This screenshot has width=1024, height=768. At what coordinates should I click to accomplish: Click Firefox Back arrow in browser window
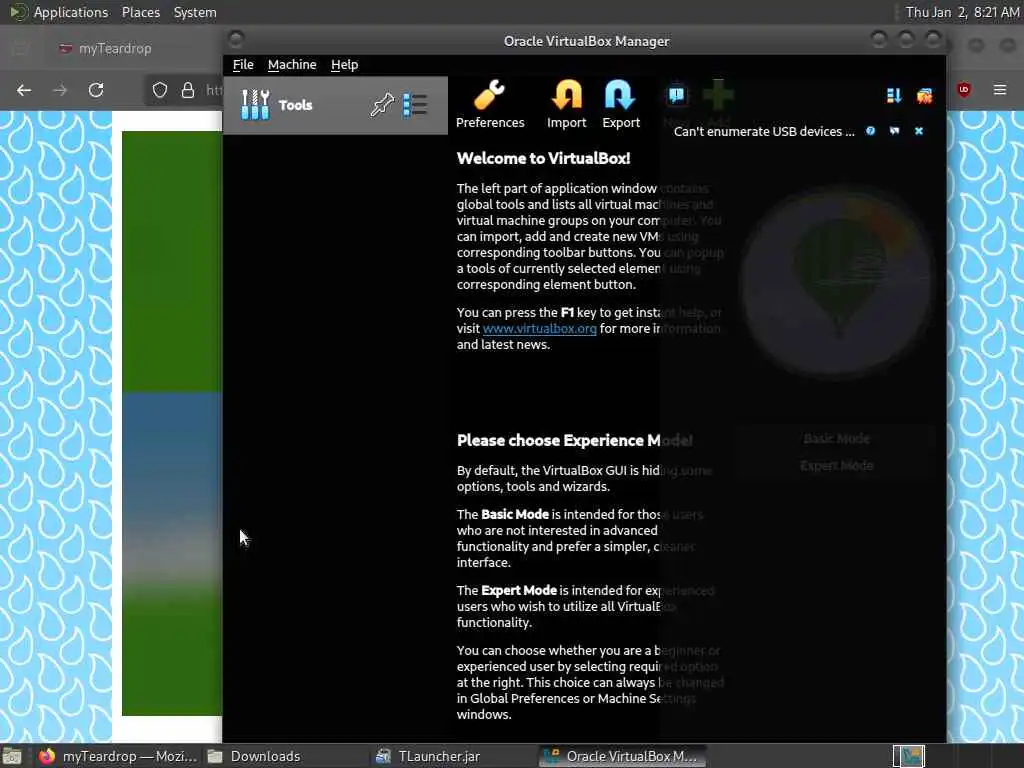point(24,90)
